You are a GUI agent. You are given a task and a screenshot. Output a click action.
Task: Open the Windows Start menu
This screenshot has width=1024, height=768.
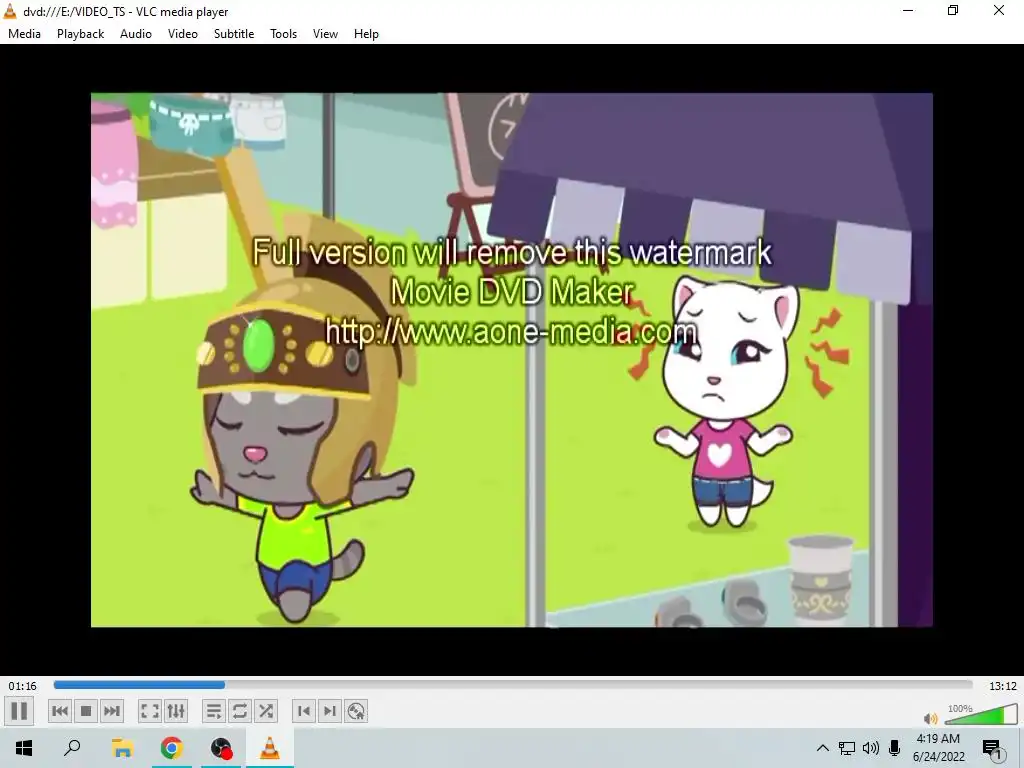[24, 748]
